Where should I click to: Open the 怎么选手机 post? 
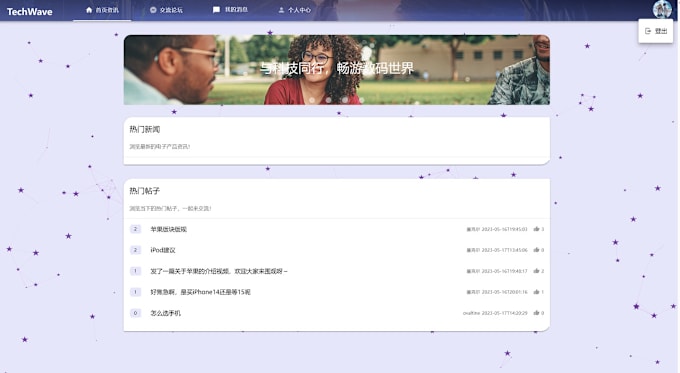pyautogui.click(x=166, y=313)
